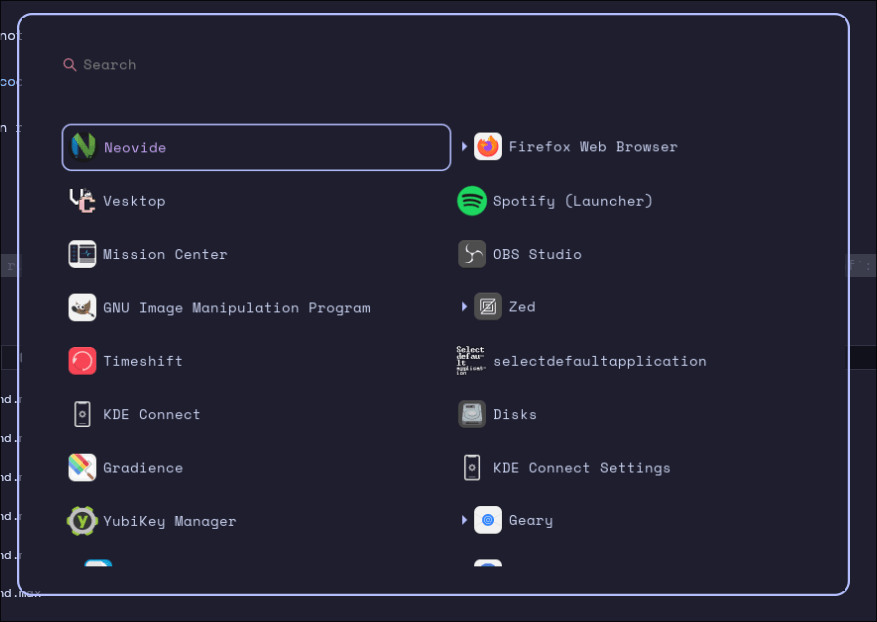Select the Mission Center icon
The width and height of the screenshot is (877, 622).
(82, 254)
